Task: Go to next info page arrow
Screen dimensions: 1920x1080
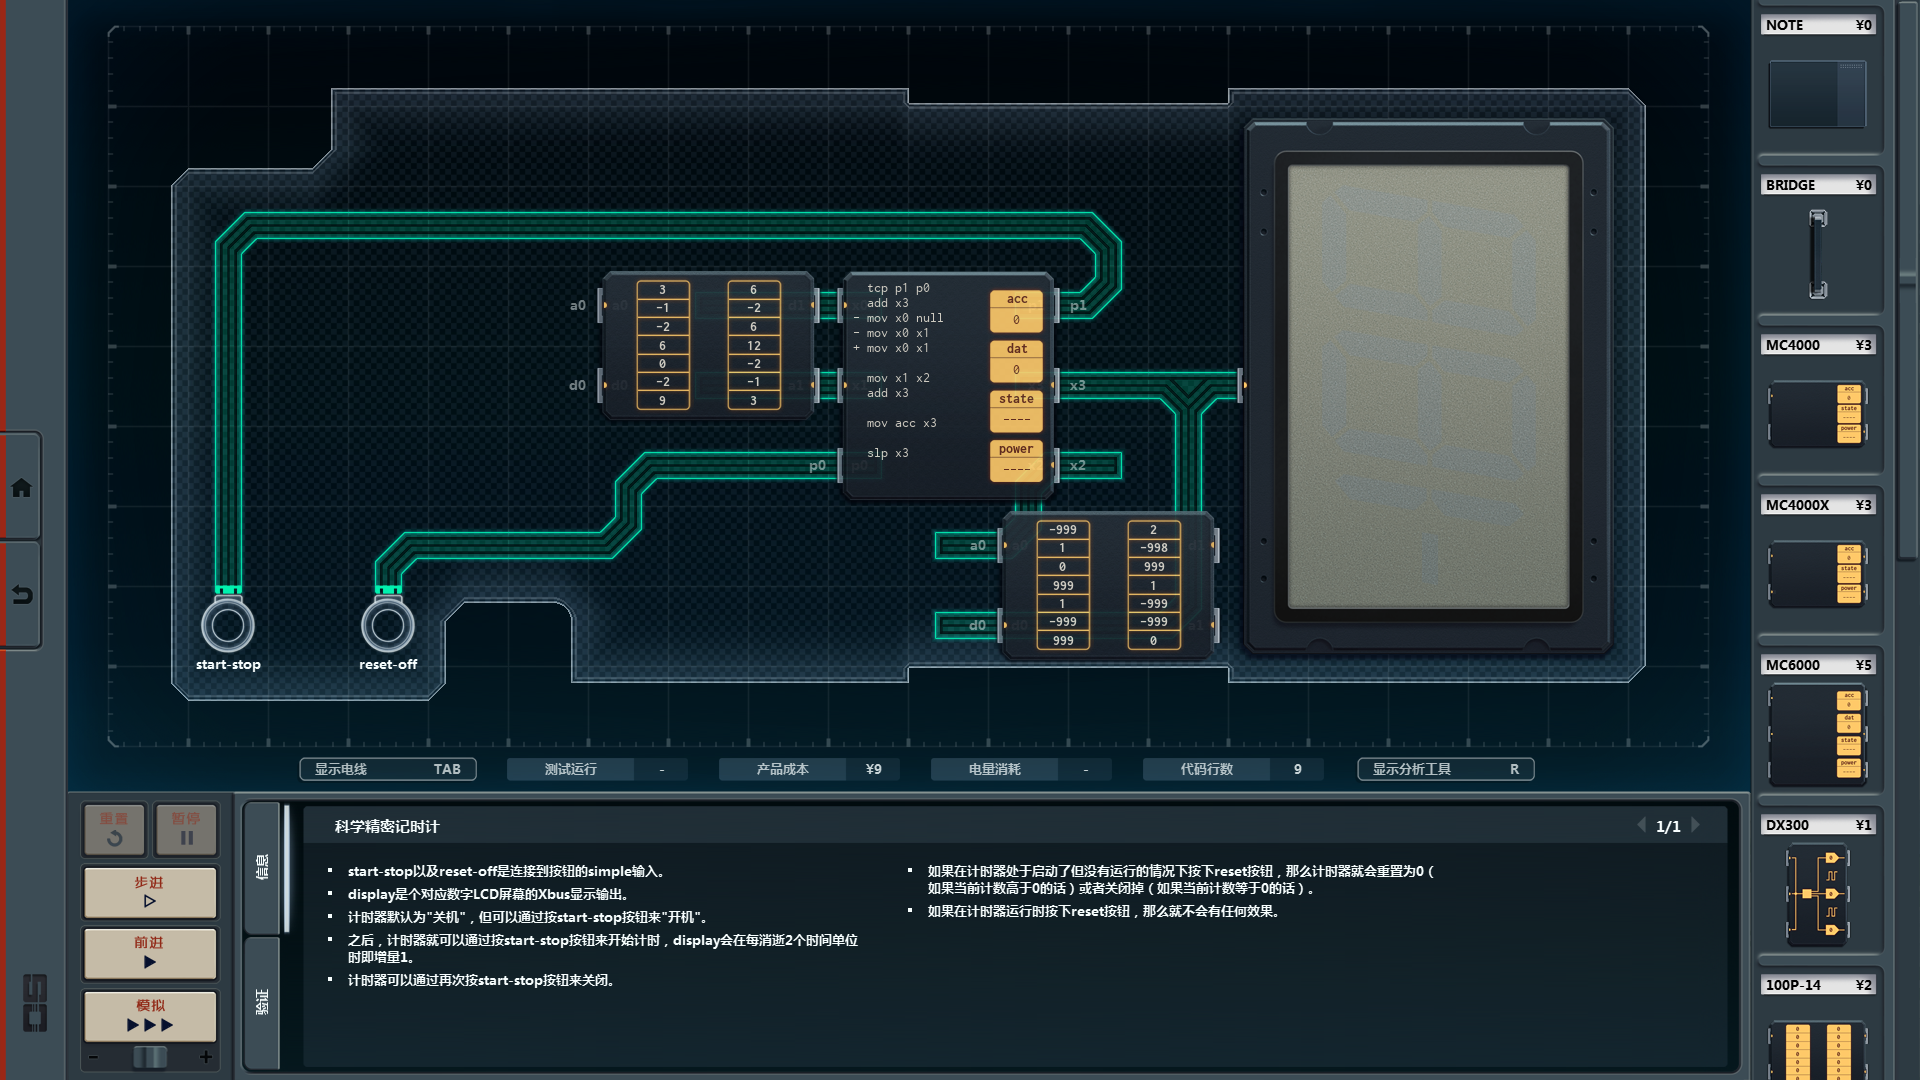Action: click(x=1695, y=826)
